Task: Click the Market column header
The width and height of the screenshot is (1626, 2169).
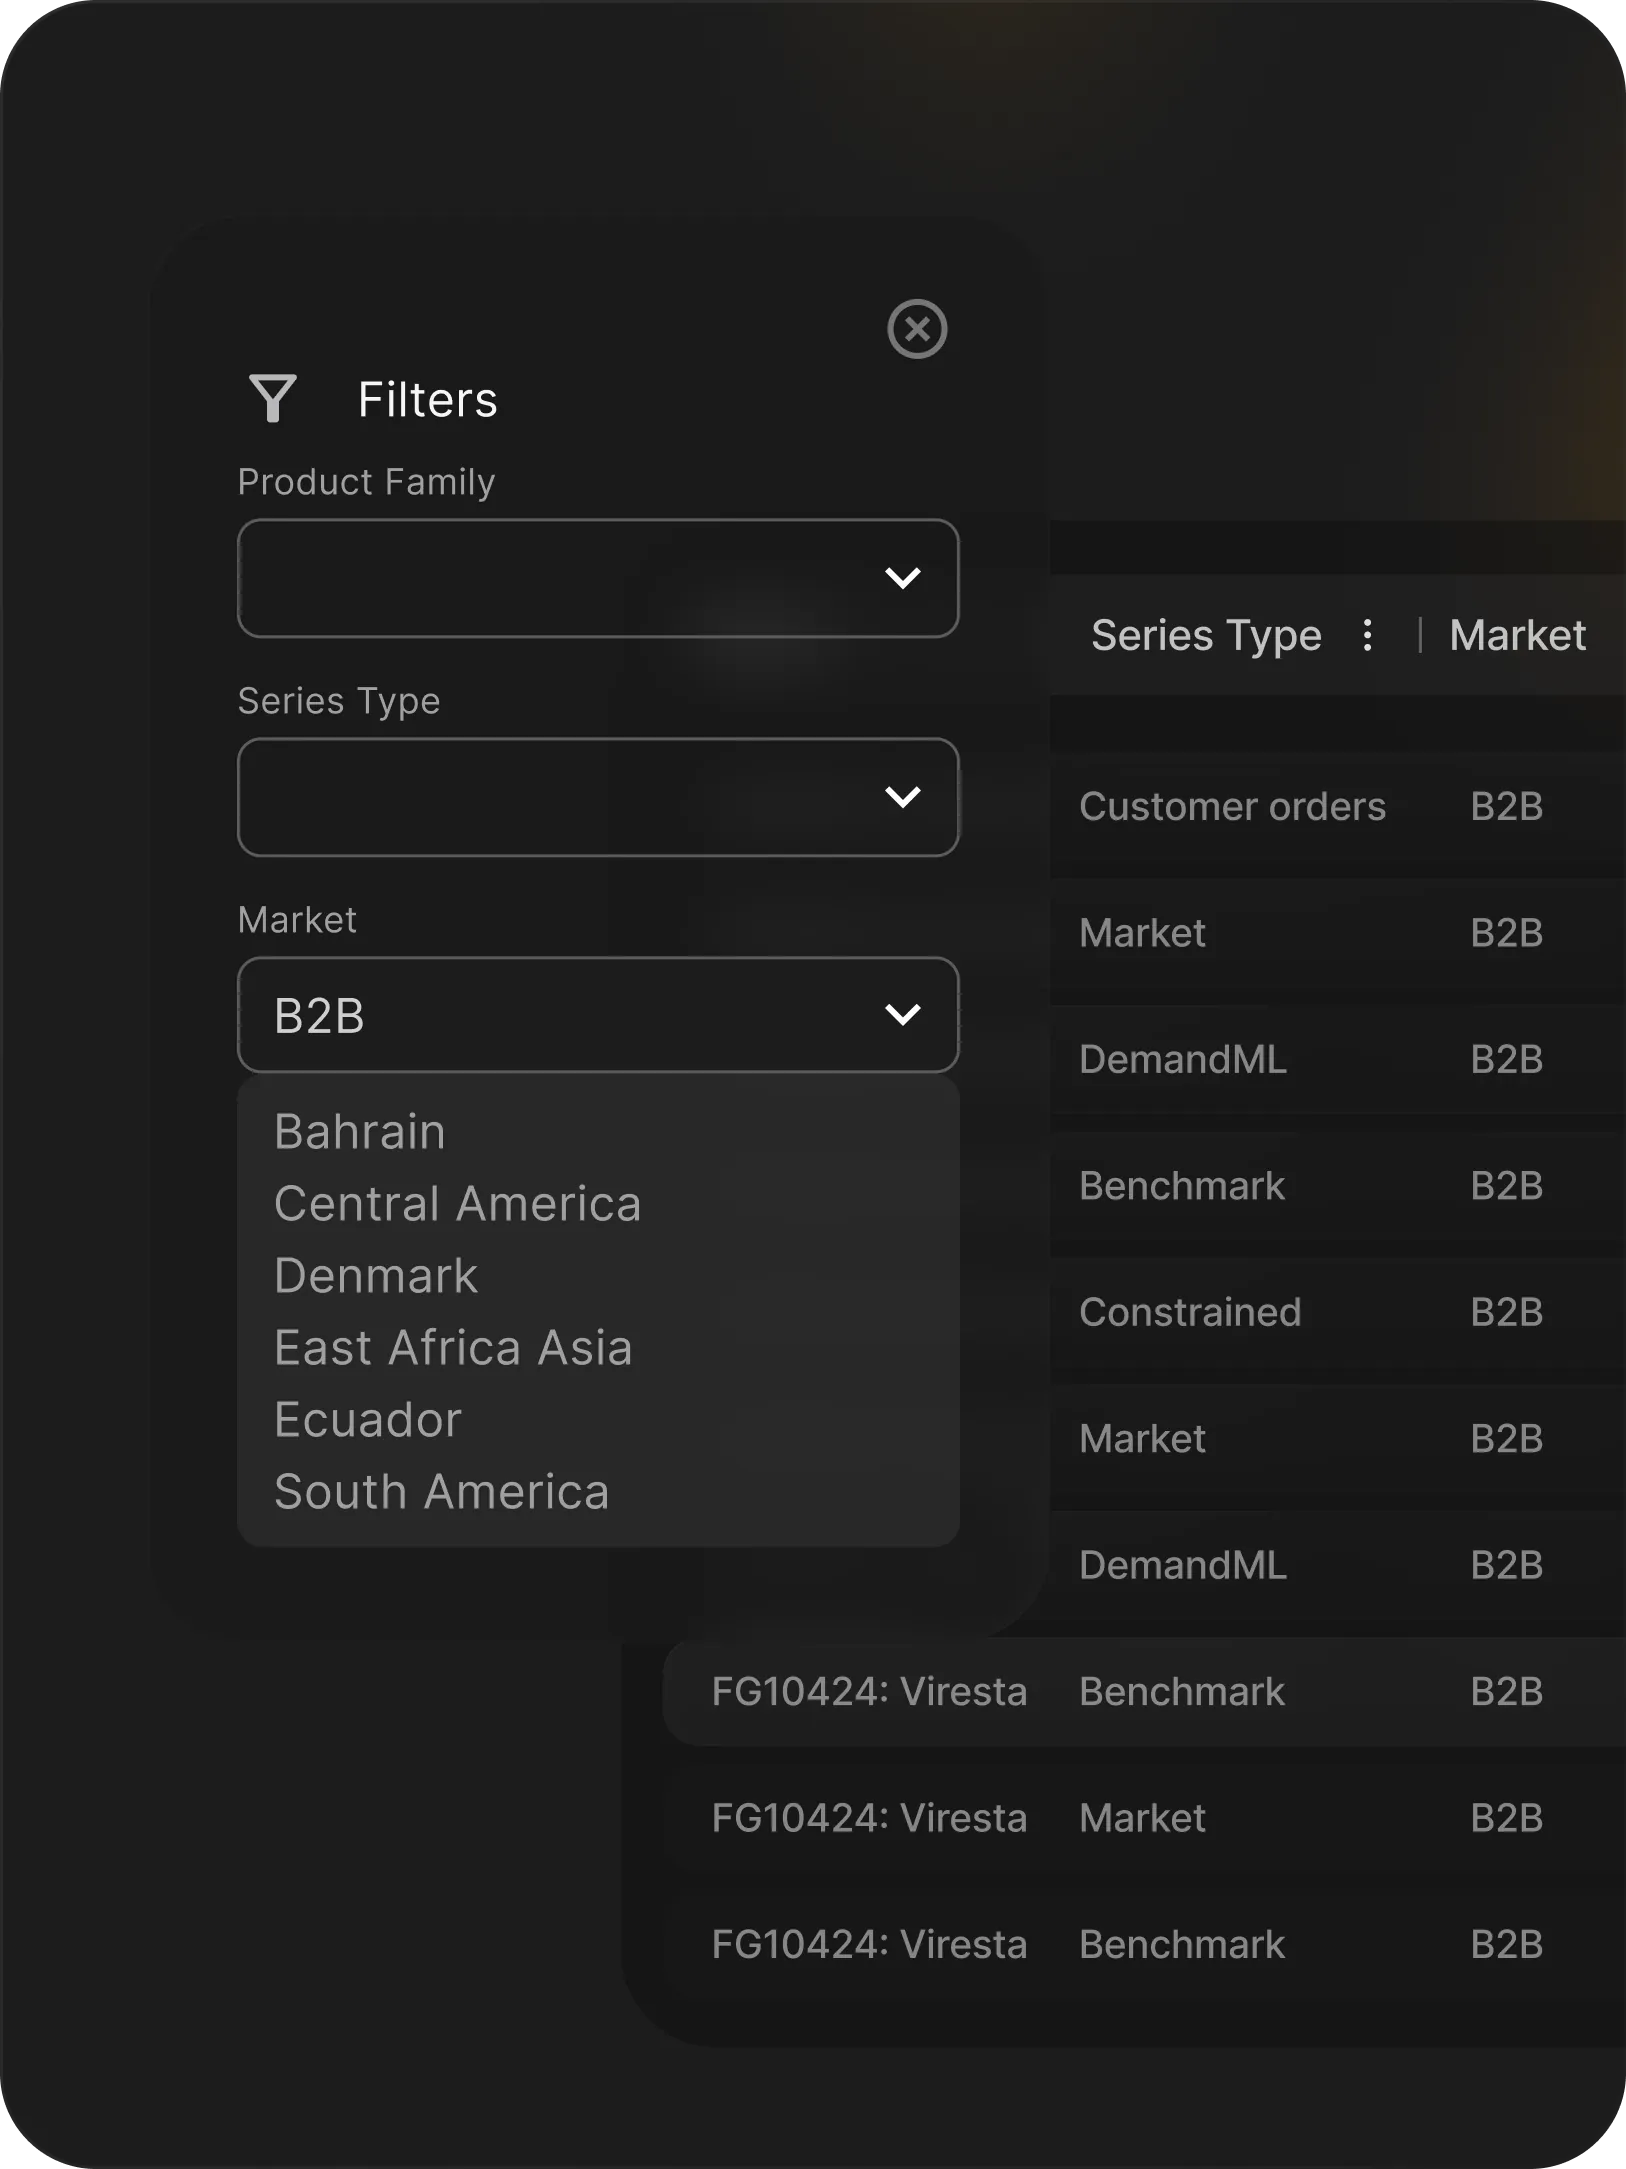Action: pyautogui.click(x=1517, y=635)
